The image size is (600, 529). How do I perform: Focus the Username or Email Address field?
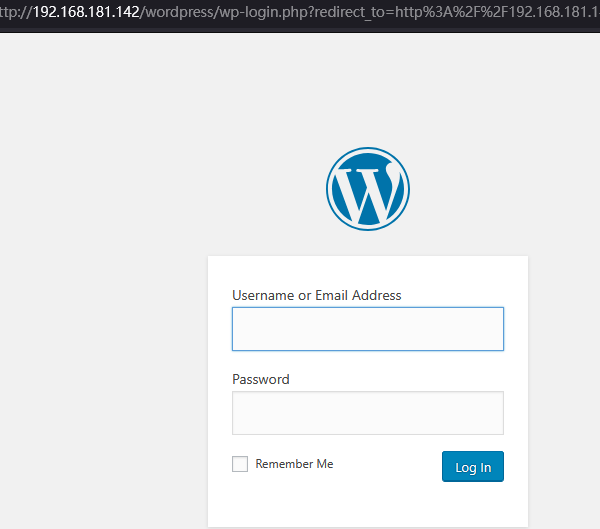(x=367, y=329)
